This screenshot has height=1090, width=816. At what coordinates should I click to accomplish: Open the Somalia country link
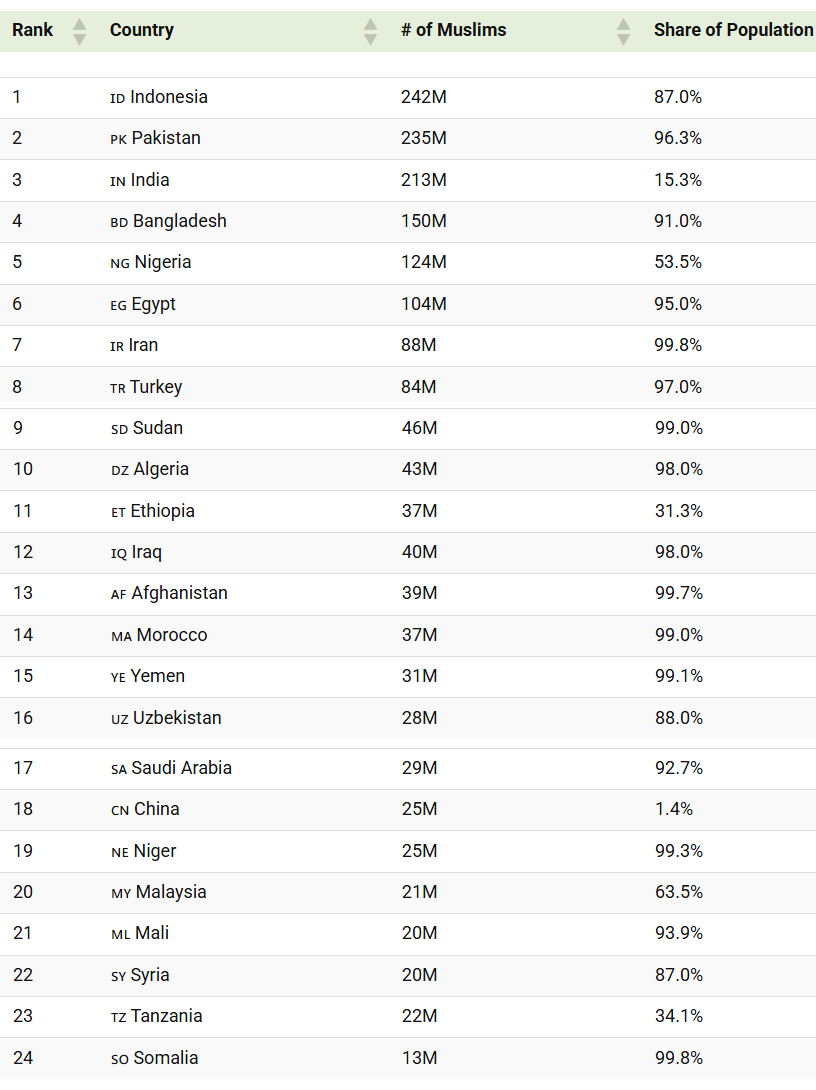tap(165, 1057)
